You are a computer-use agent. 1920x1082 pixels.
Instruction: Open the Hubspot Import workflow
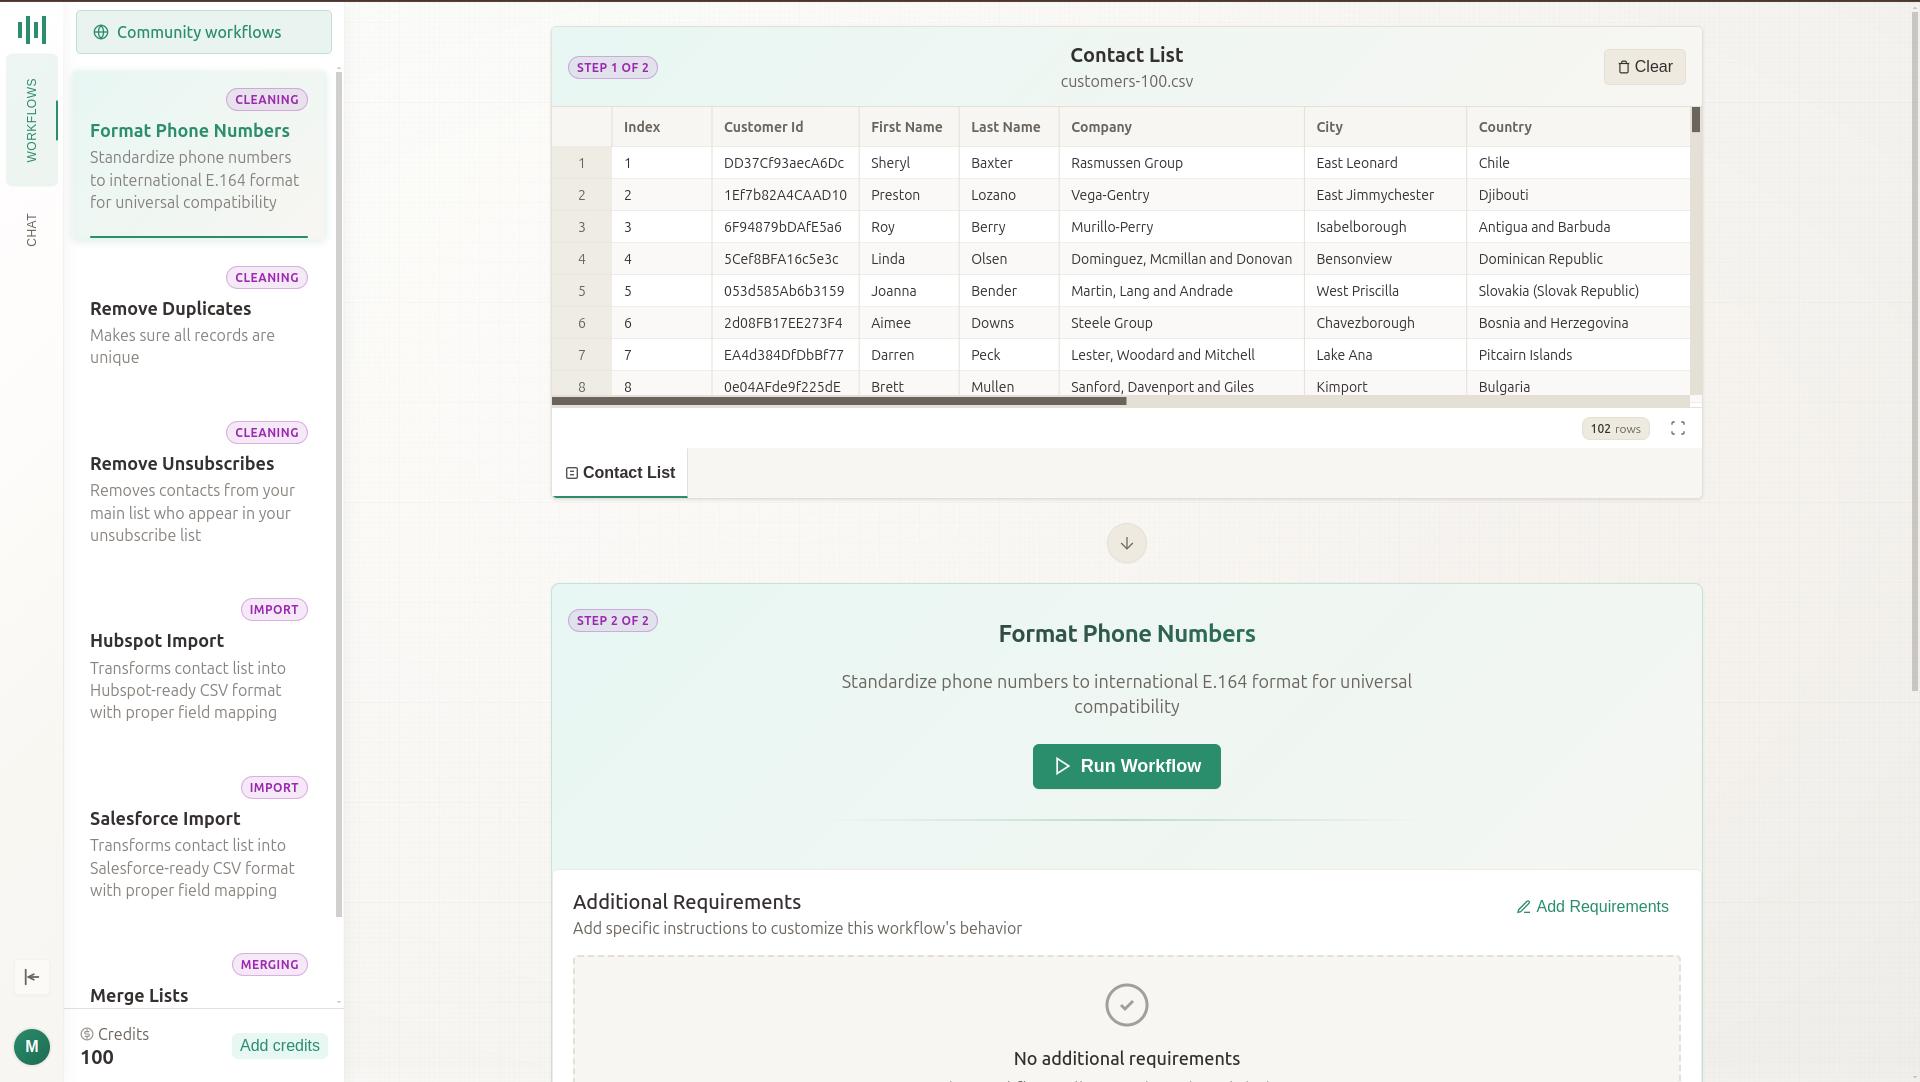157,641
